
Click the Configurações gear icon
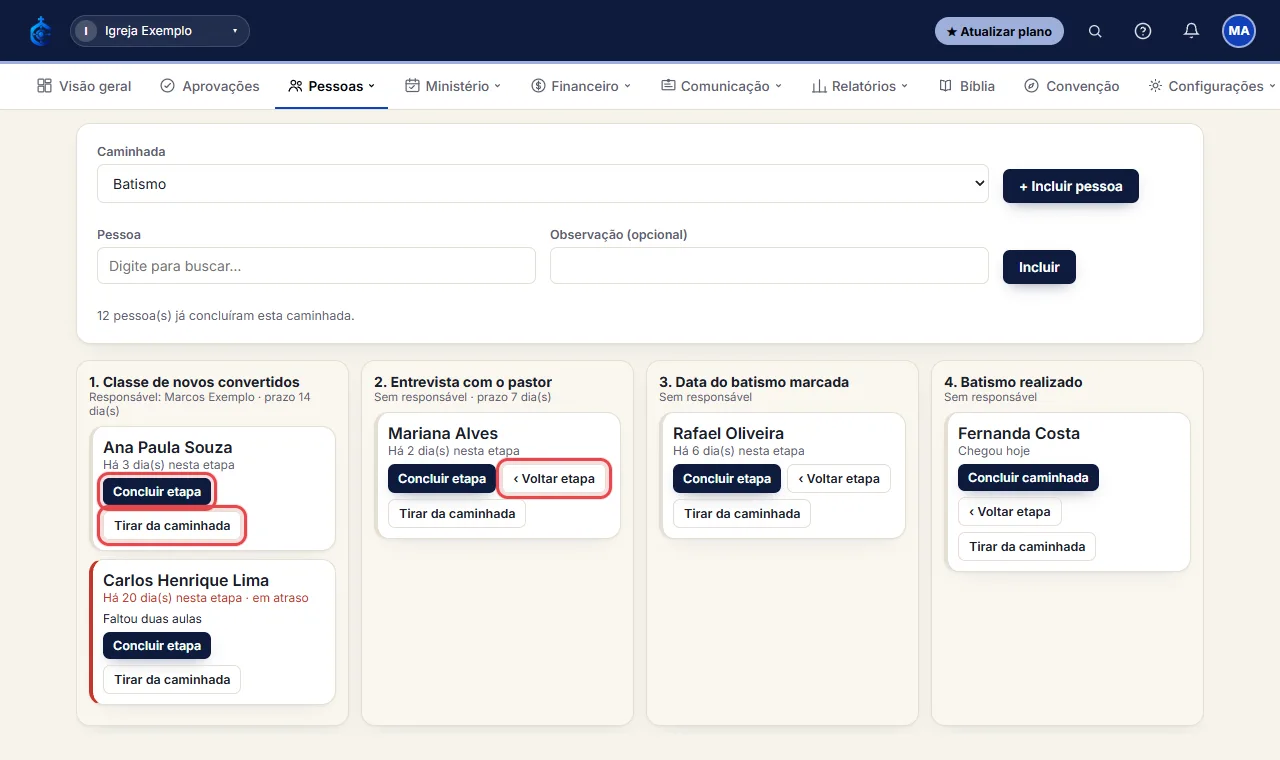tap(1155, 86)
